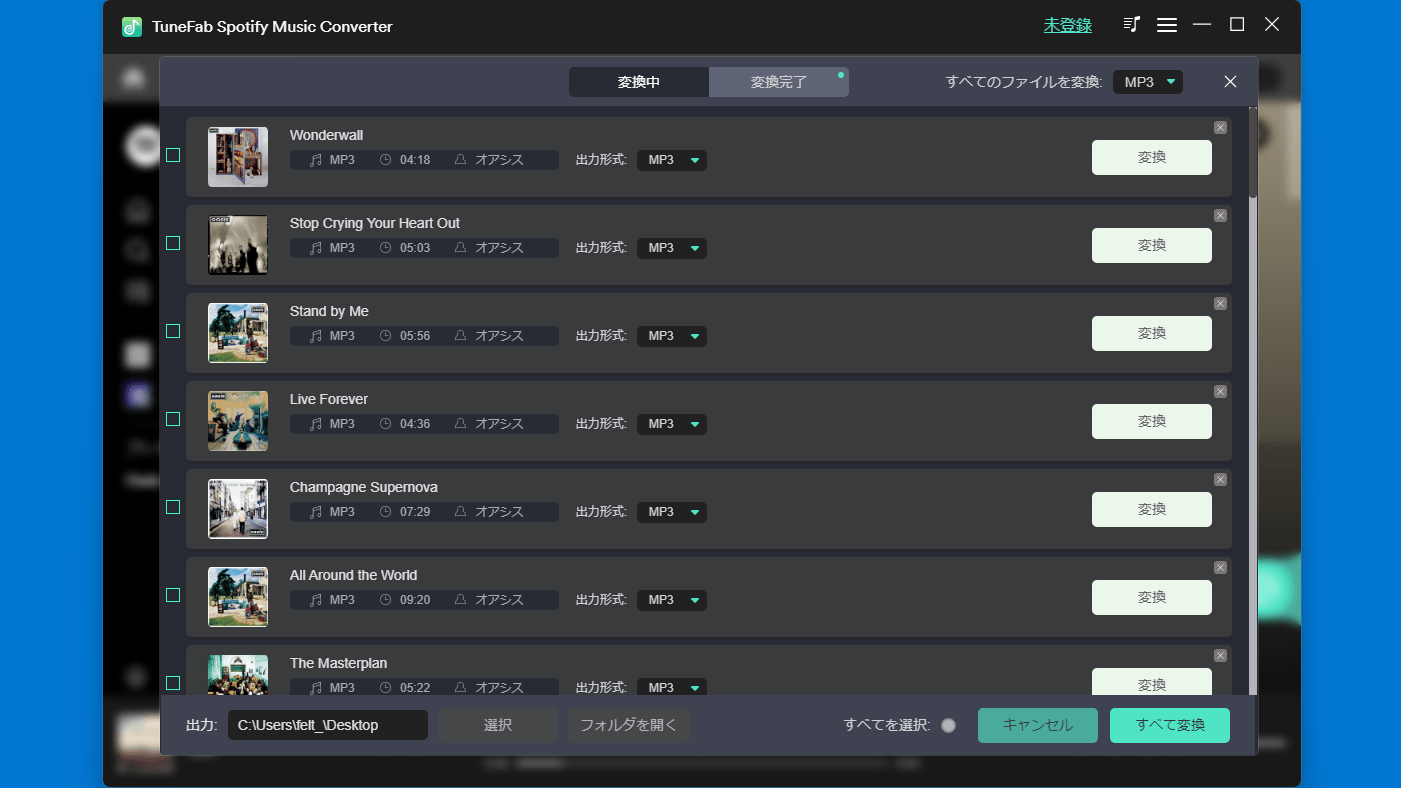Click Champagne Supernova album cover

coord(238,509)
